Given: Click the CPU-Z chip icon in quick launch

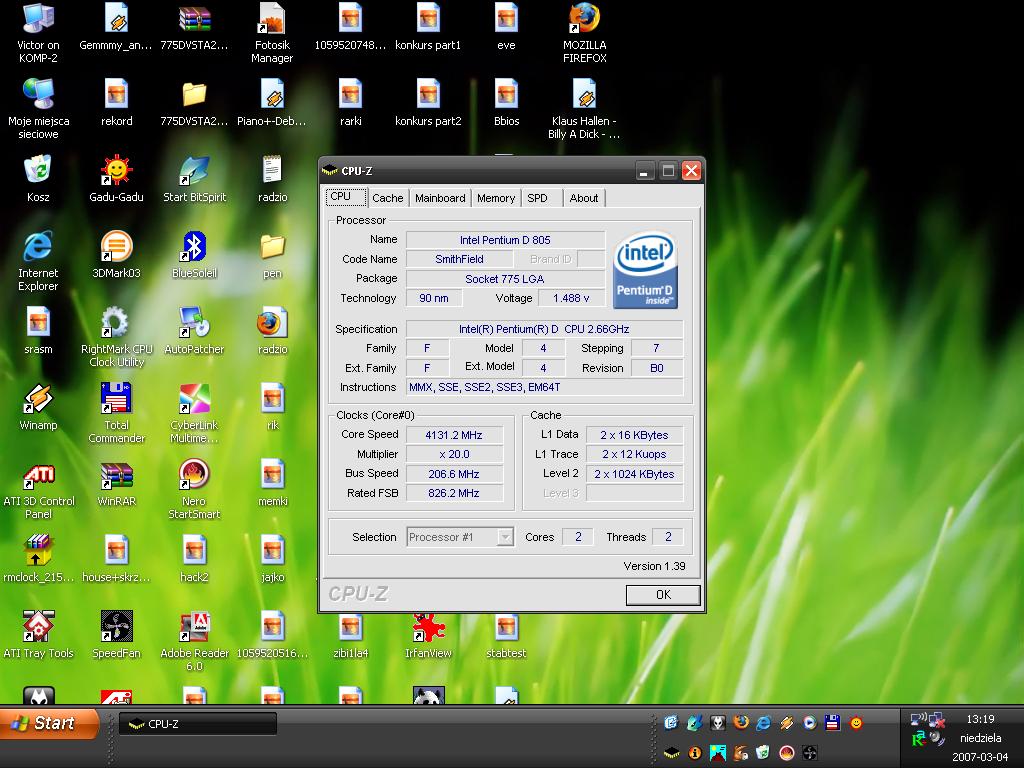Looking at the screenshot, I should (671, 753).
